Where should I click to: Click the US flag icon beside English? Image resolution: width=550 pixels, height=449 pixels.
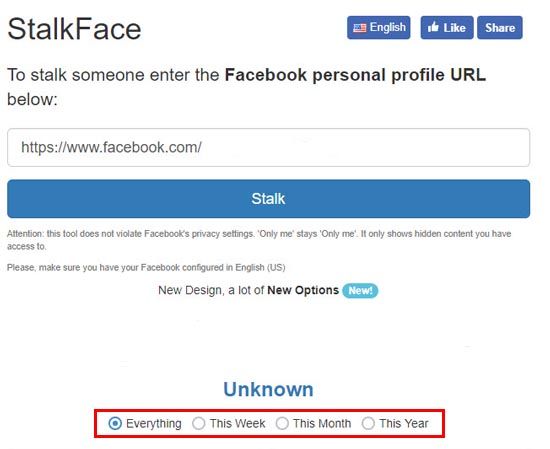359,28
